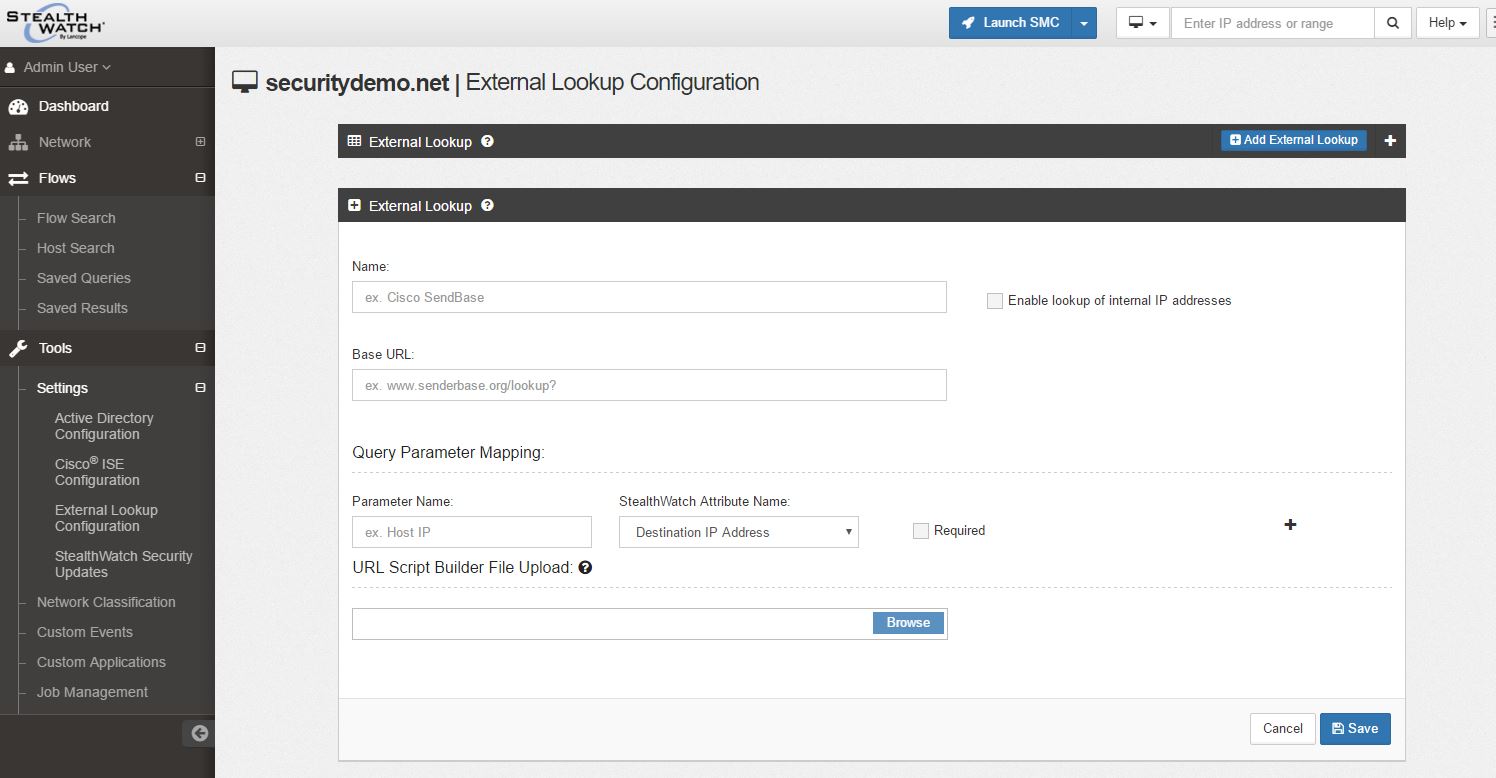Viewport: 1496px width, 778px height.
Task: Click the Name input field
Action: (649, 297)
